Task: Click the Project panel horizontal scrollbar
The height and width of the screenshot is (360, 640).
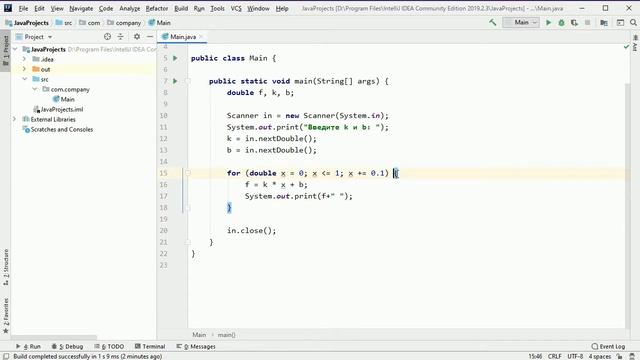Action: 54,338
